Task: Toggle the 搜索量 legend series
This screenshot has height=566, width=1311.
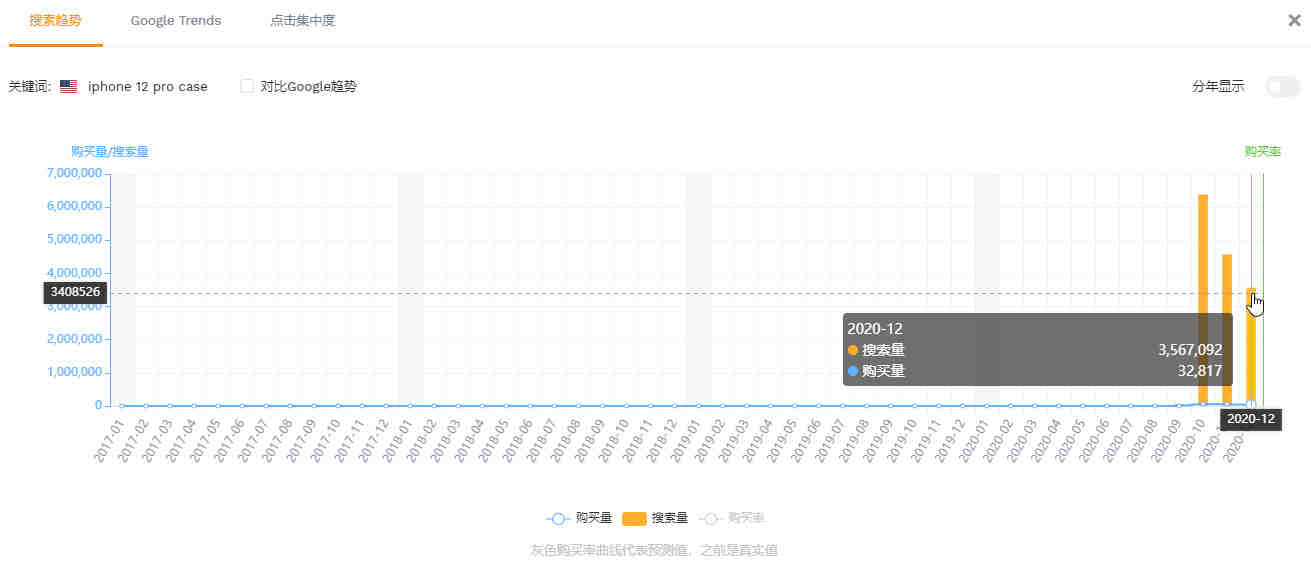Action: [655, 518]
